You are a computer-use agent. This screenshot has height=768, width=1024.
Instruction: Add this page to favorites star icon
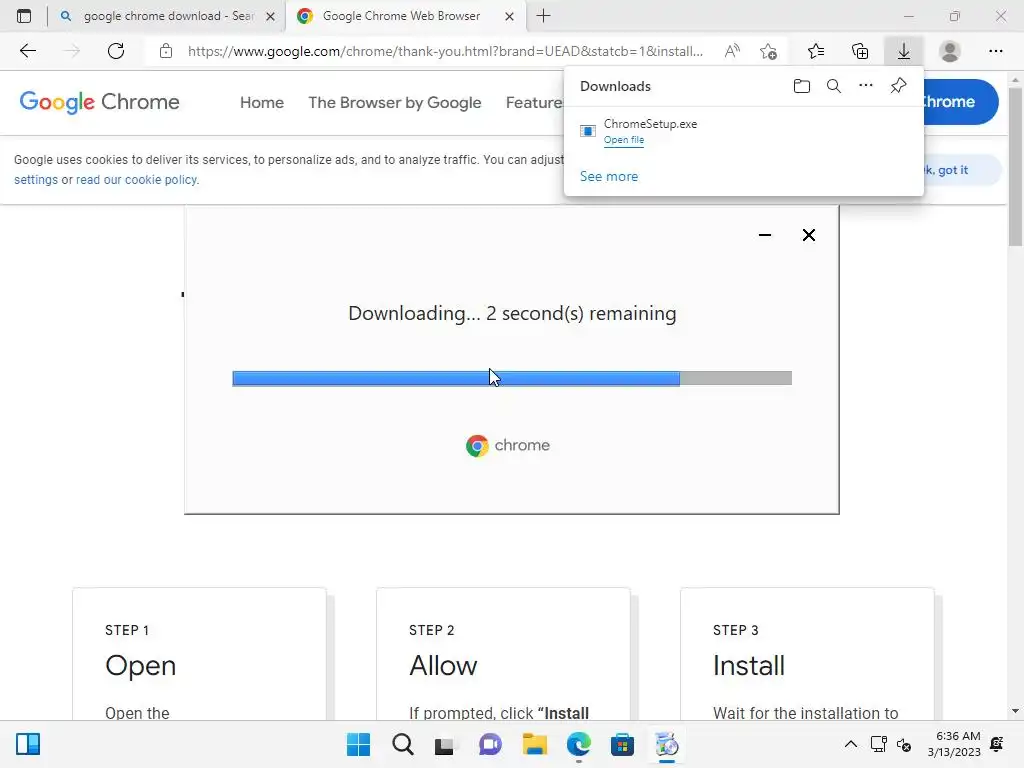pos(769,51)
